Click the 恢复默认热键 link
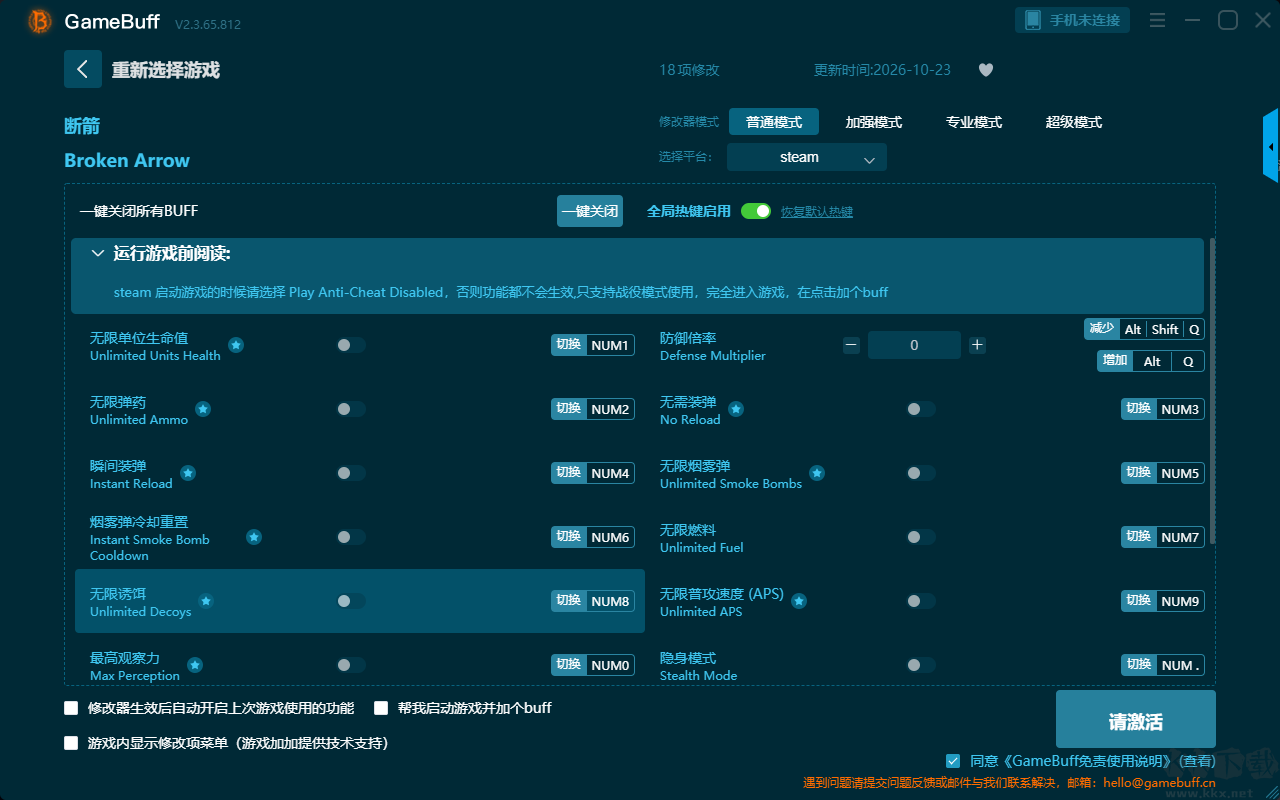 click(x=817, y=212)
